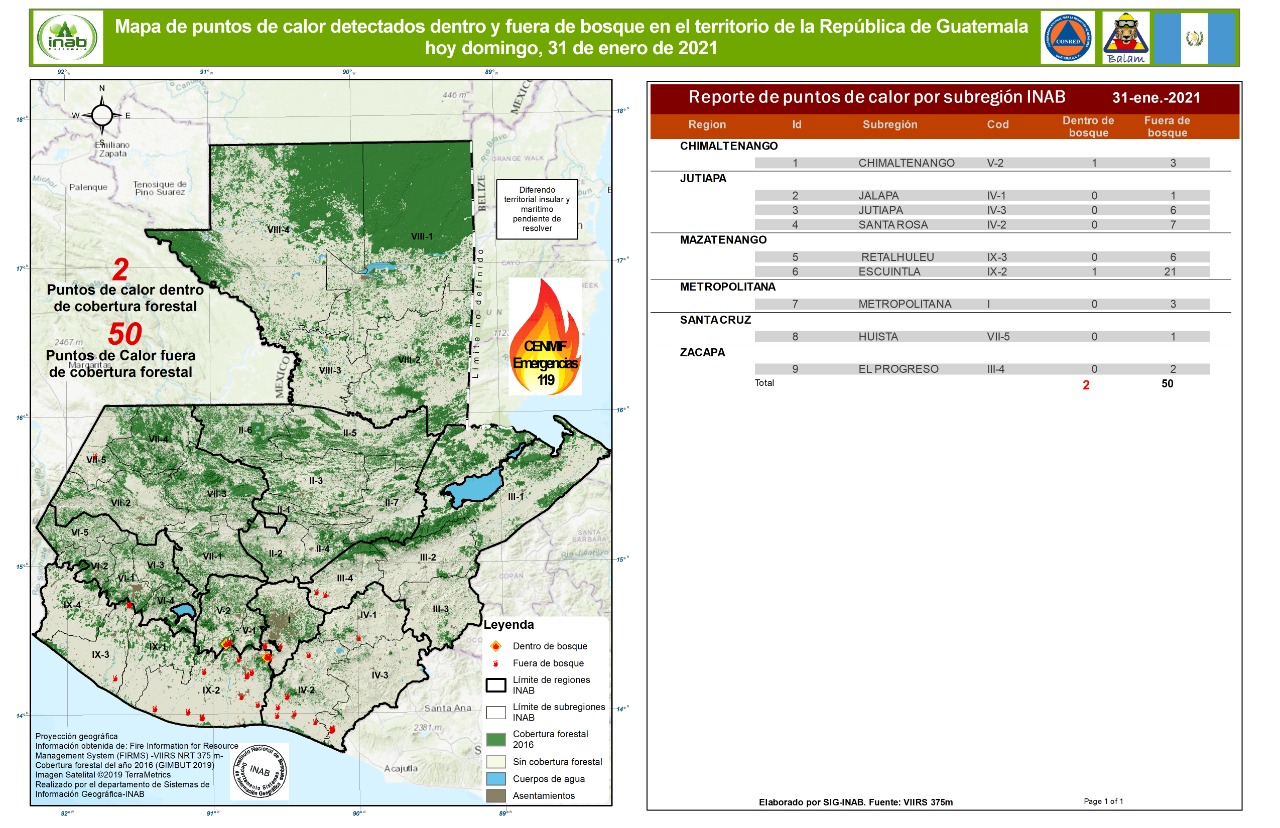Click the round INAB stamp below the map

point(259,771)
